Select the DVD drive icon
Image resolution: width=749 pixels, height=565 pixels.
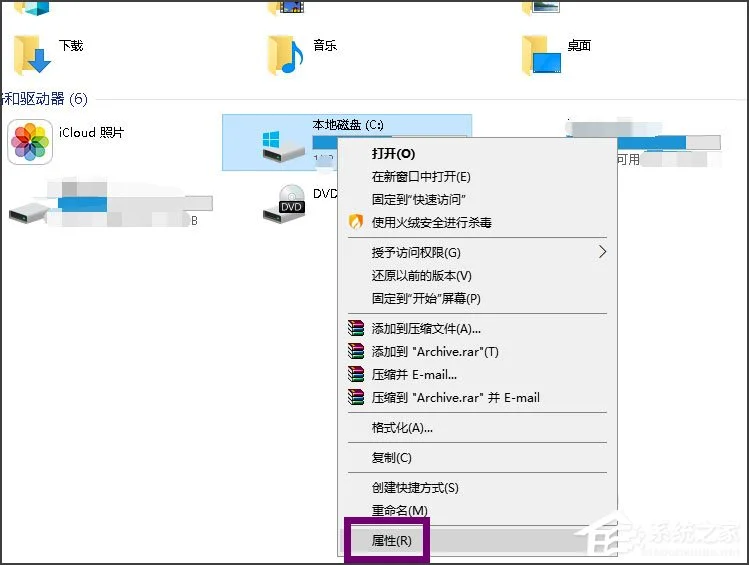[x=285, y=203]
